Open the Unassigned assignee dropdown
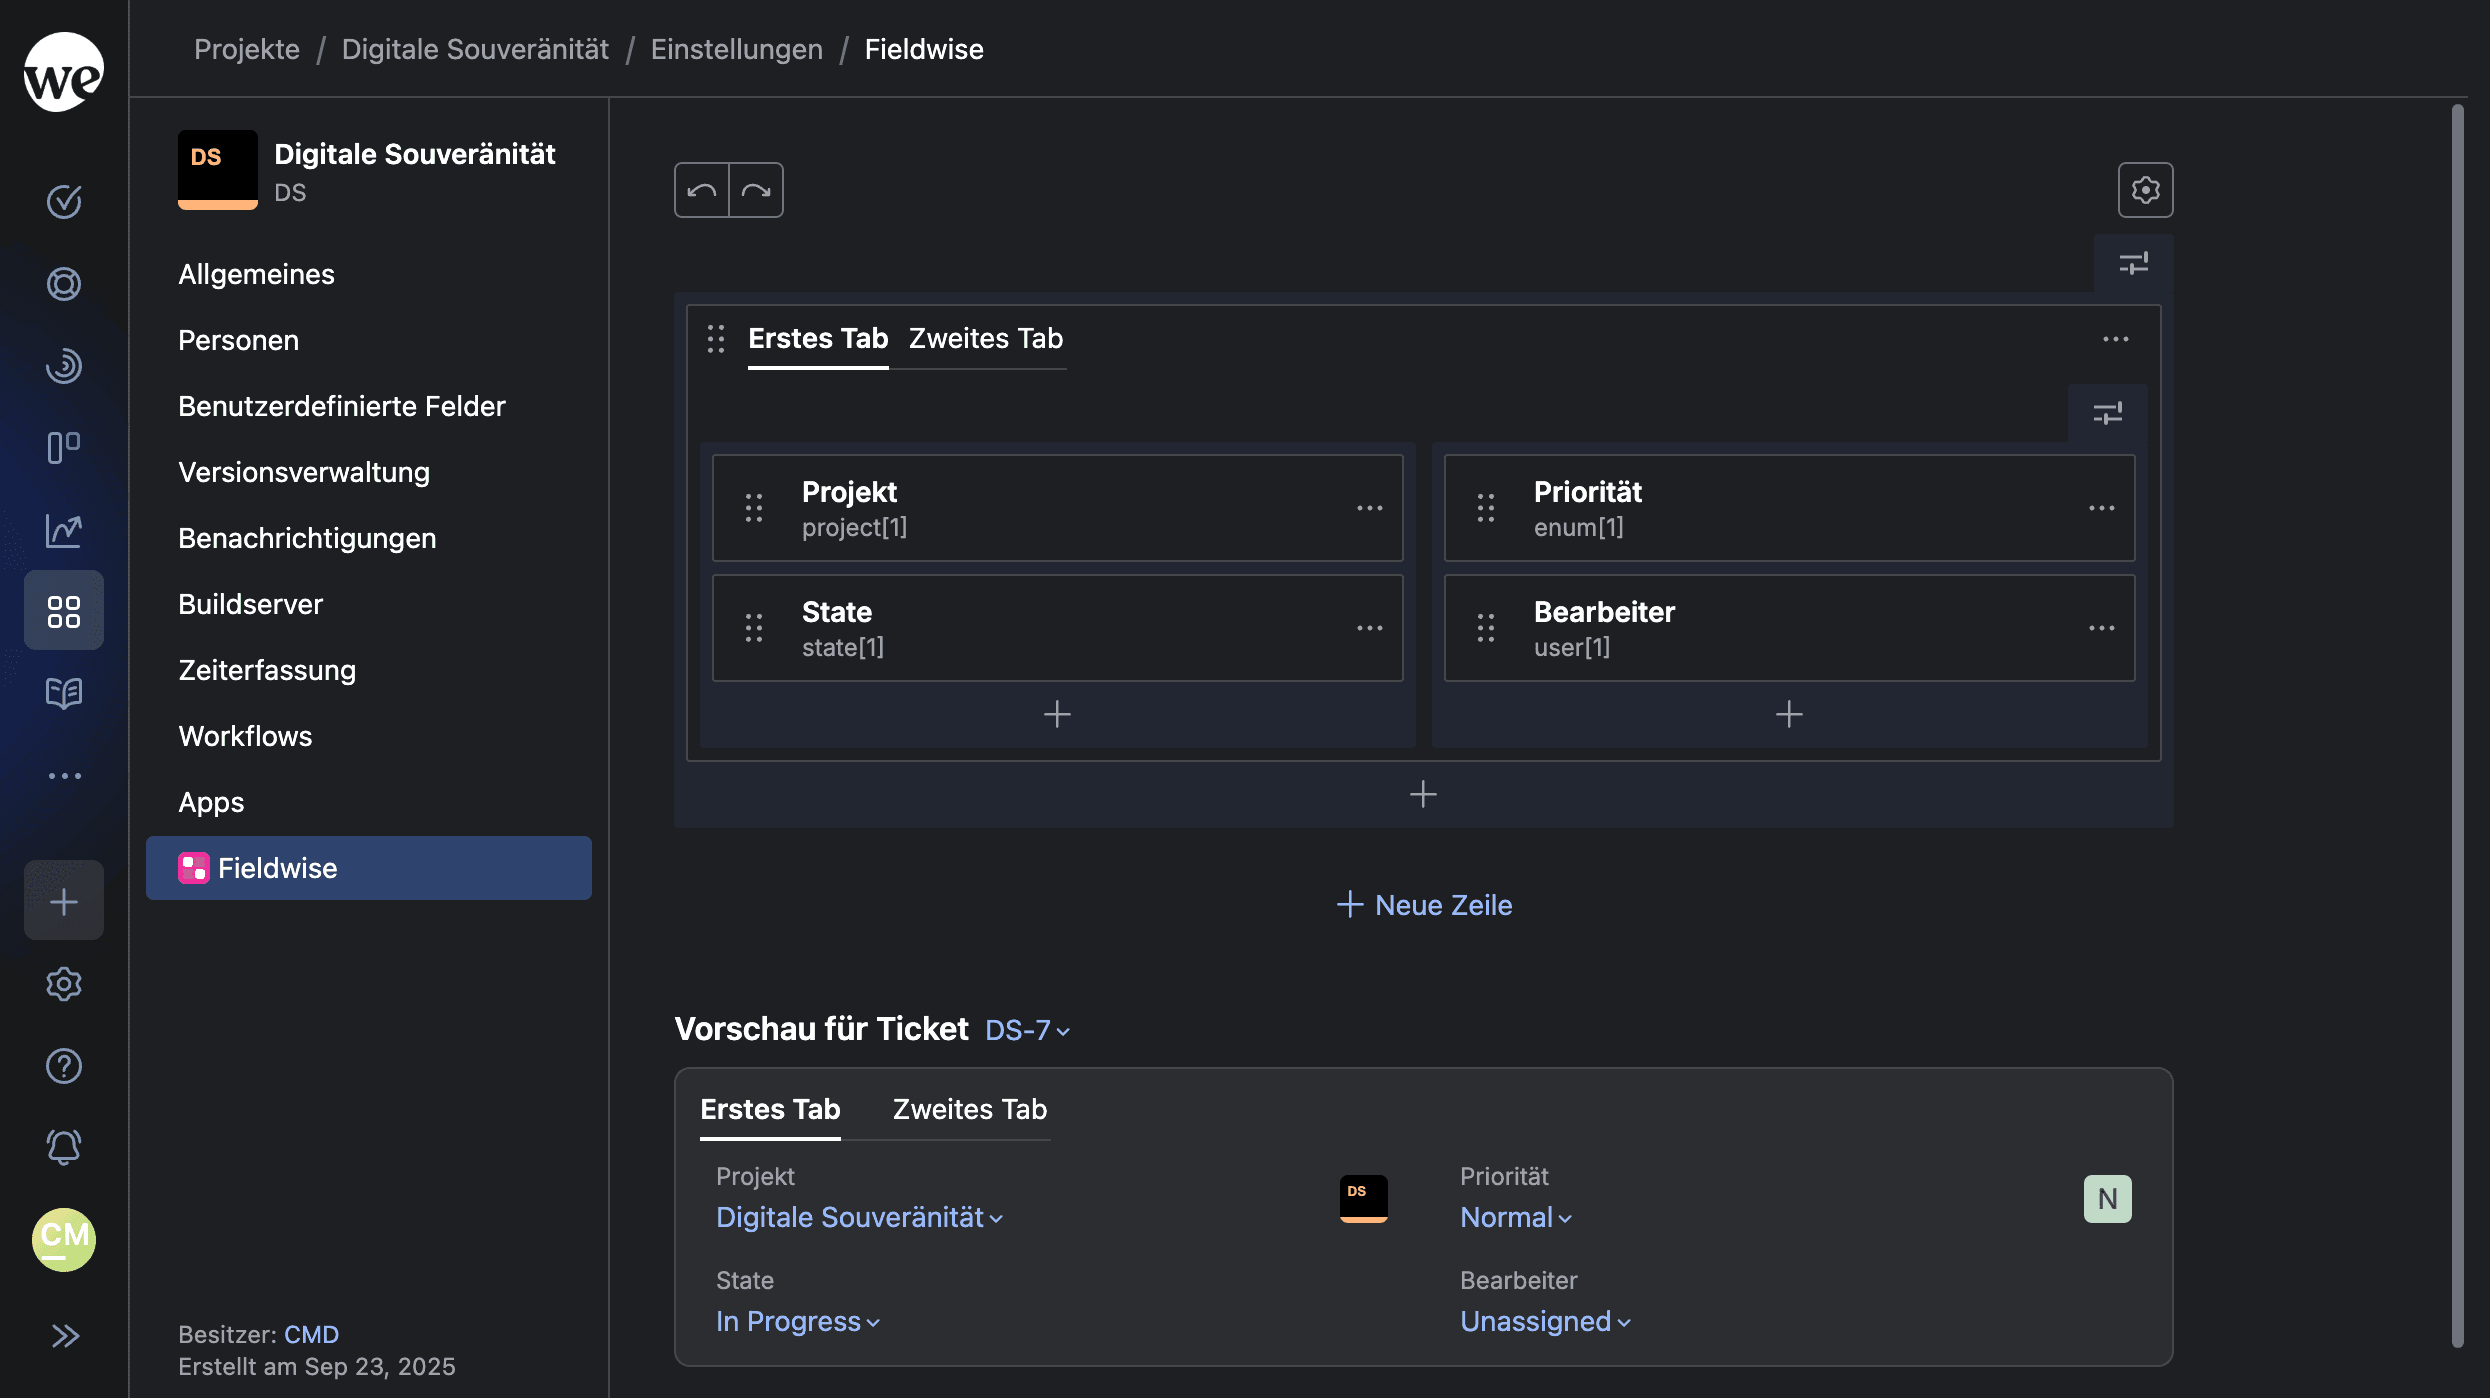2490x1398 pixels. 1545,1321
